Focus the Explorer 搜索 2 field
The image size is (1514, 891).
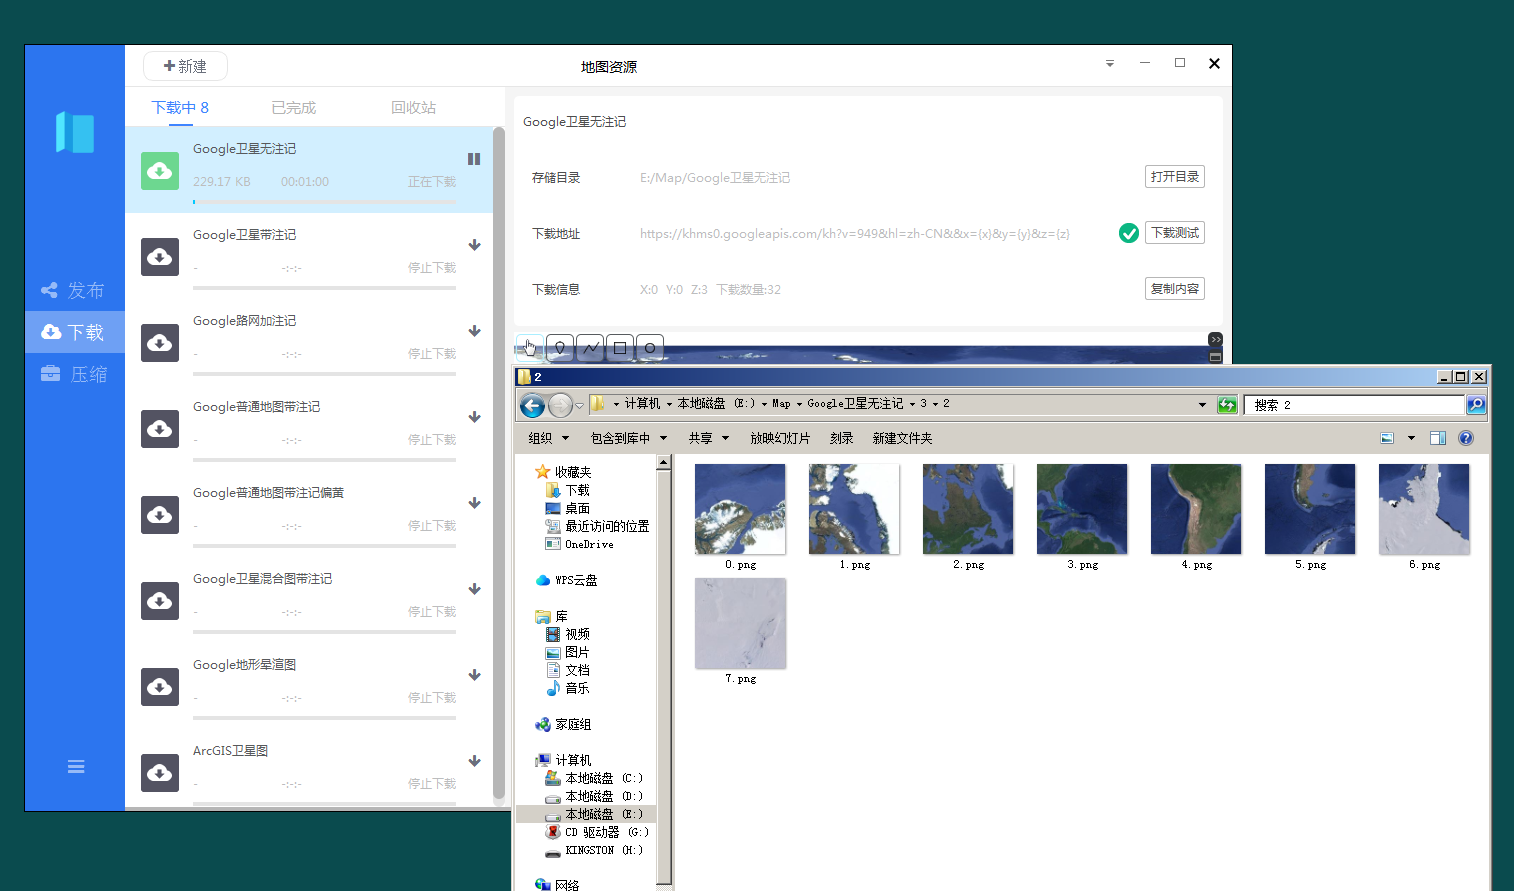pos(1354,405)
